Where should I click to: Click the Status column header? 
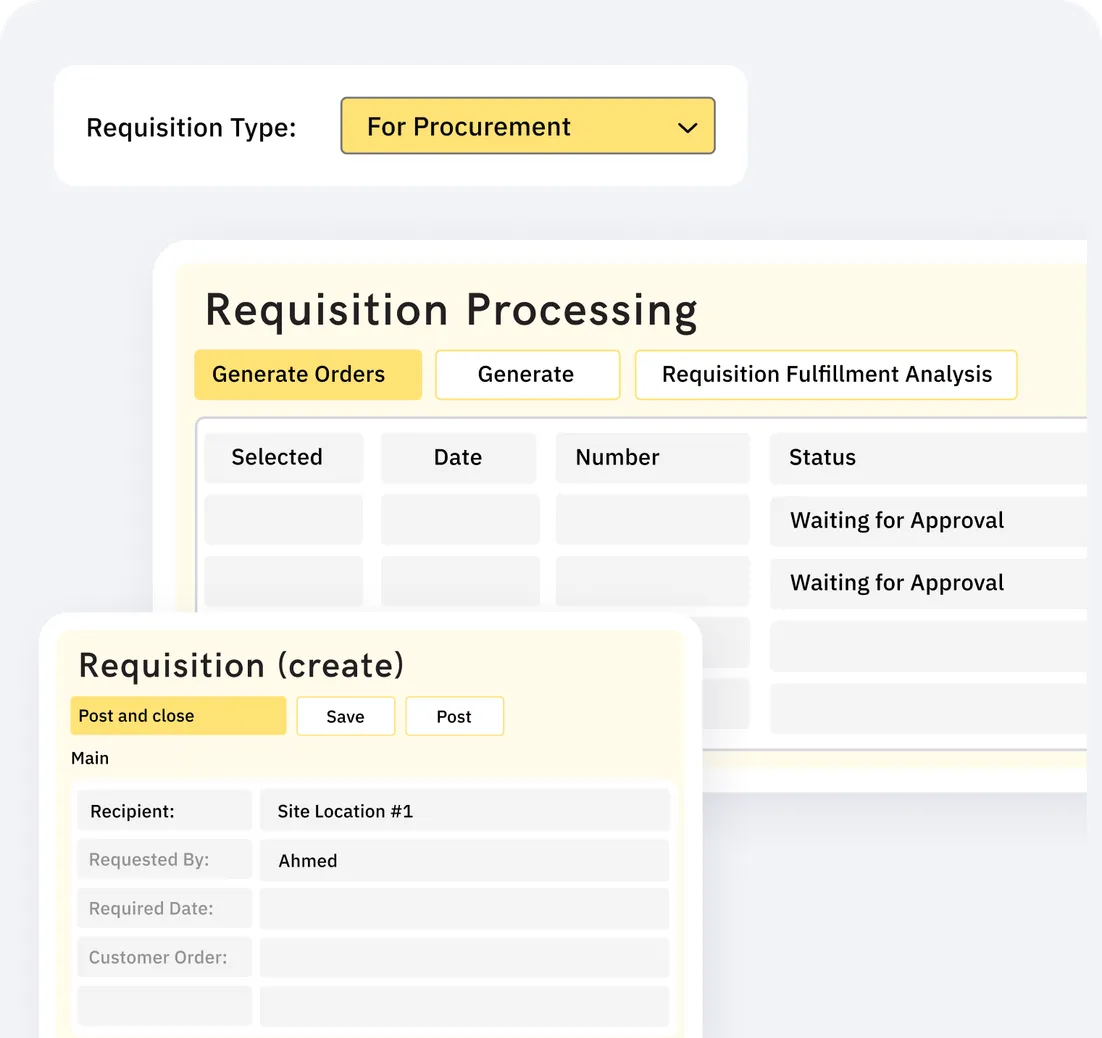pos(928,458)
